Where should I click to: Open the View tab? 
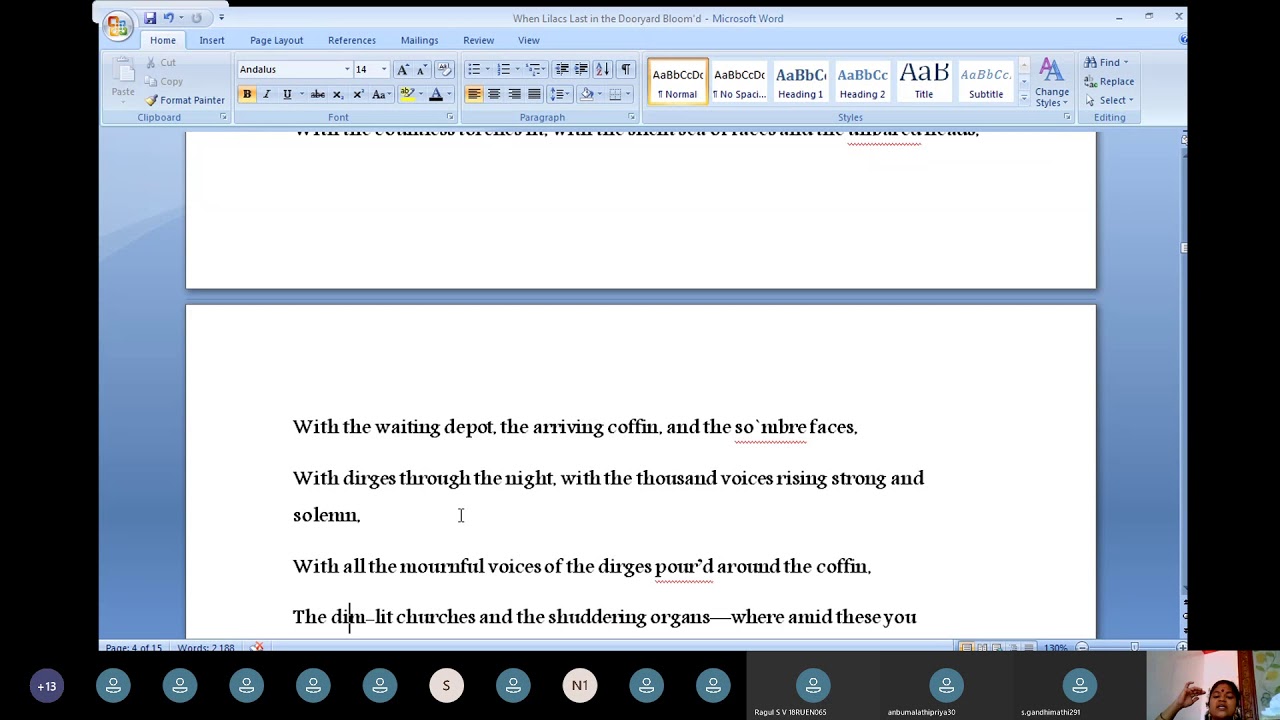tap(529, 40)
